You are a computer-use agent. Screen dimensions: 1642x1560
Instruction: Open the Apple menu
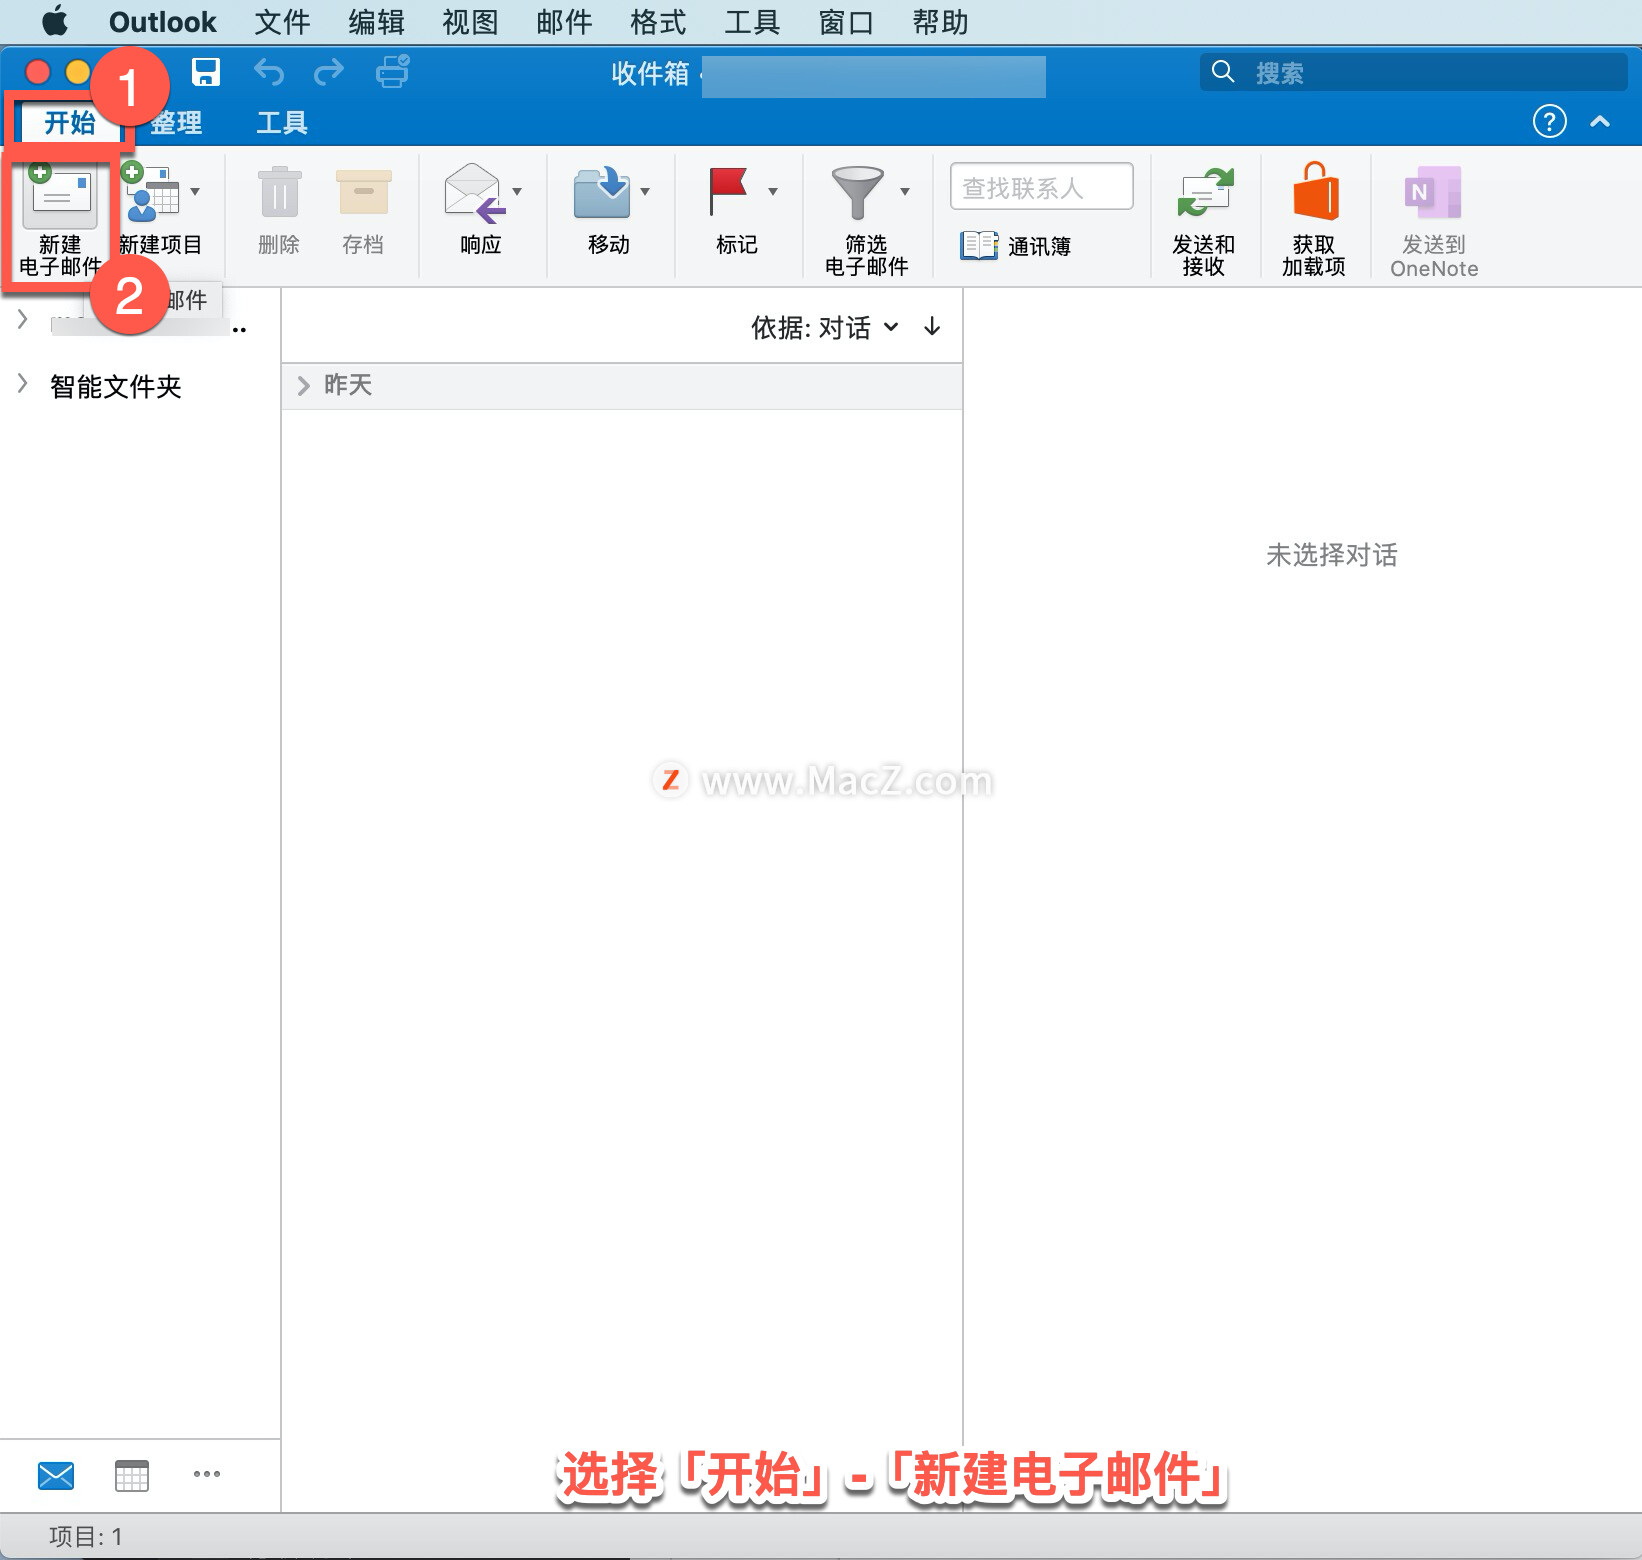54,21
